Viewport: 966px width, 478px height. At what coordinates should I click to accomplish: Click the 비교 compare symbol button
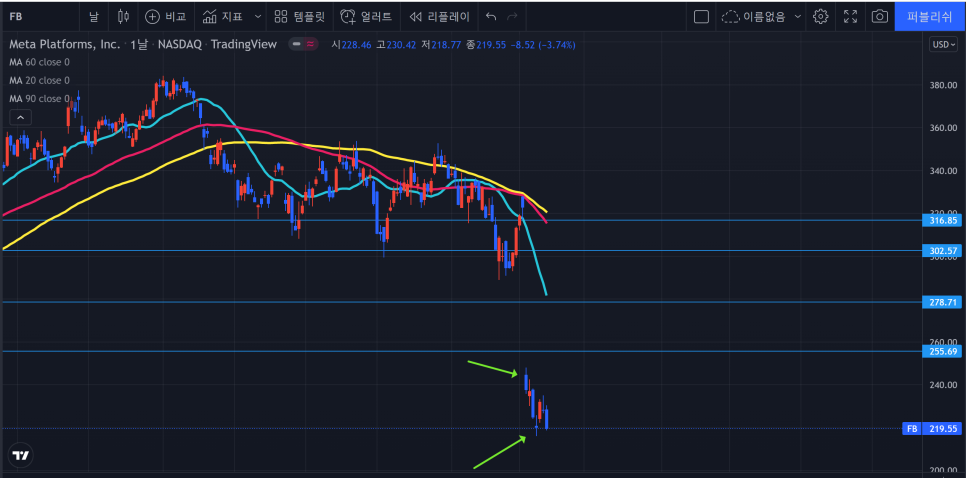coord(165,17)
